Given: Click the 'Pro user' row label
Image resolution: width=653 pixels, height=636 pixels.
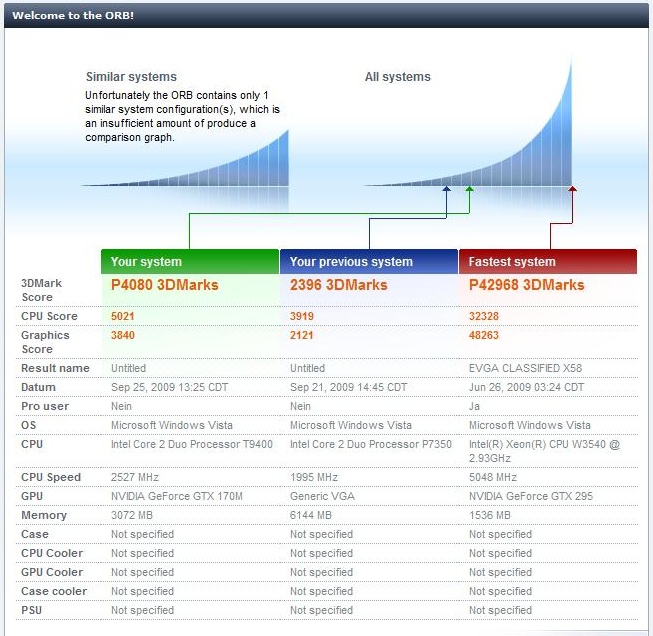Looking at the screenshot, I should tap(45, 407).
